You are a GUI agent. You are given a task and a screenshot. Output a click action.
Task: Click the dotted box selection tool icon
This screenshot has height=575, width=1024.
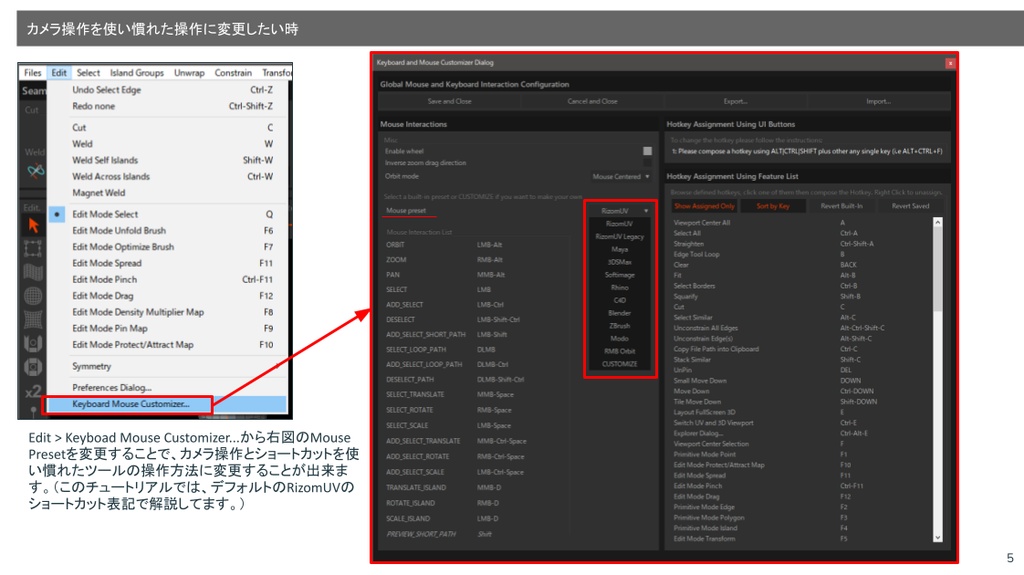pos(33,249)
